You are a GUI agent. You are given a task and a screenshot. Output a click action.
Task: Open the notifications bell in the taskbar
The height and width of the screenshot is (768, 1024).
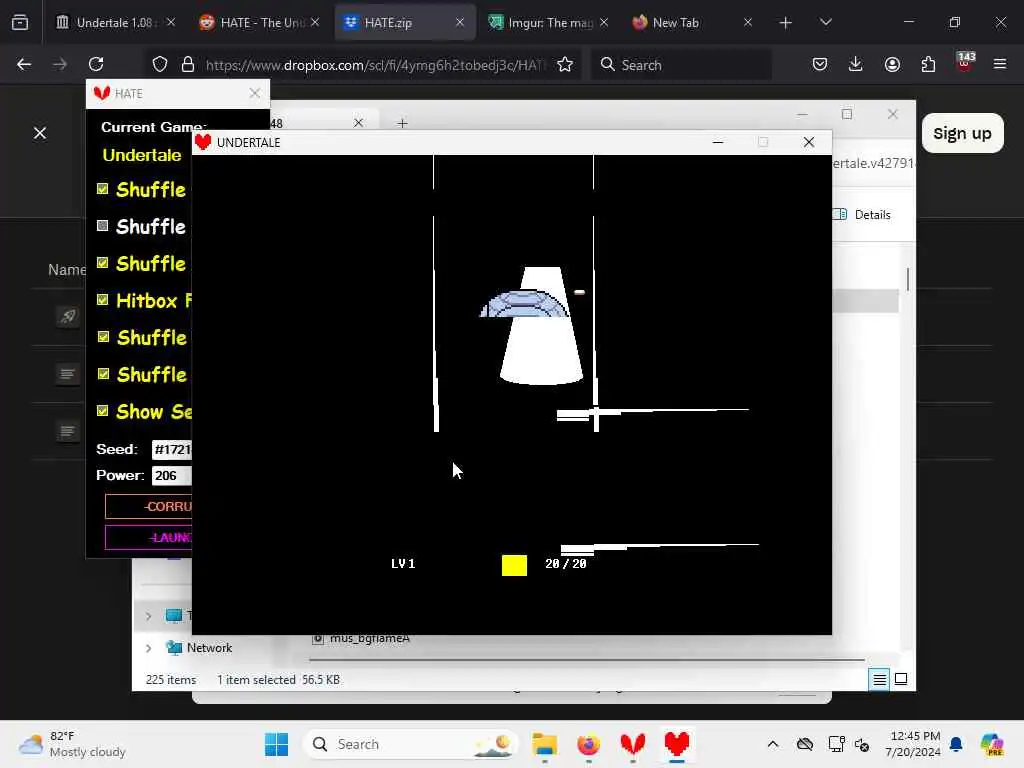pos(956,744)
